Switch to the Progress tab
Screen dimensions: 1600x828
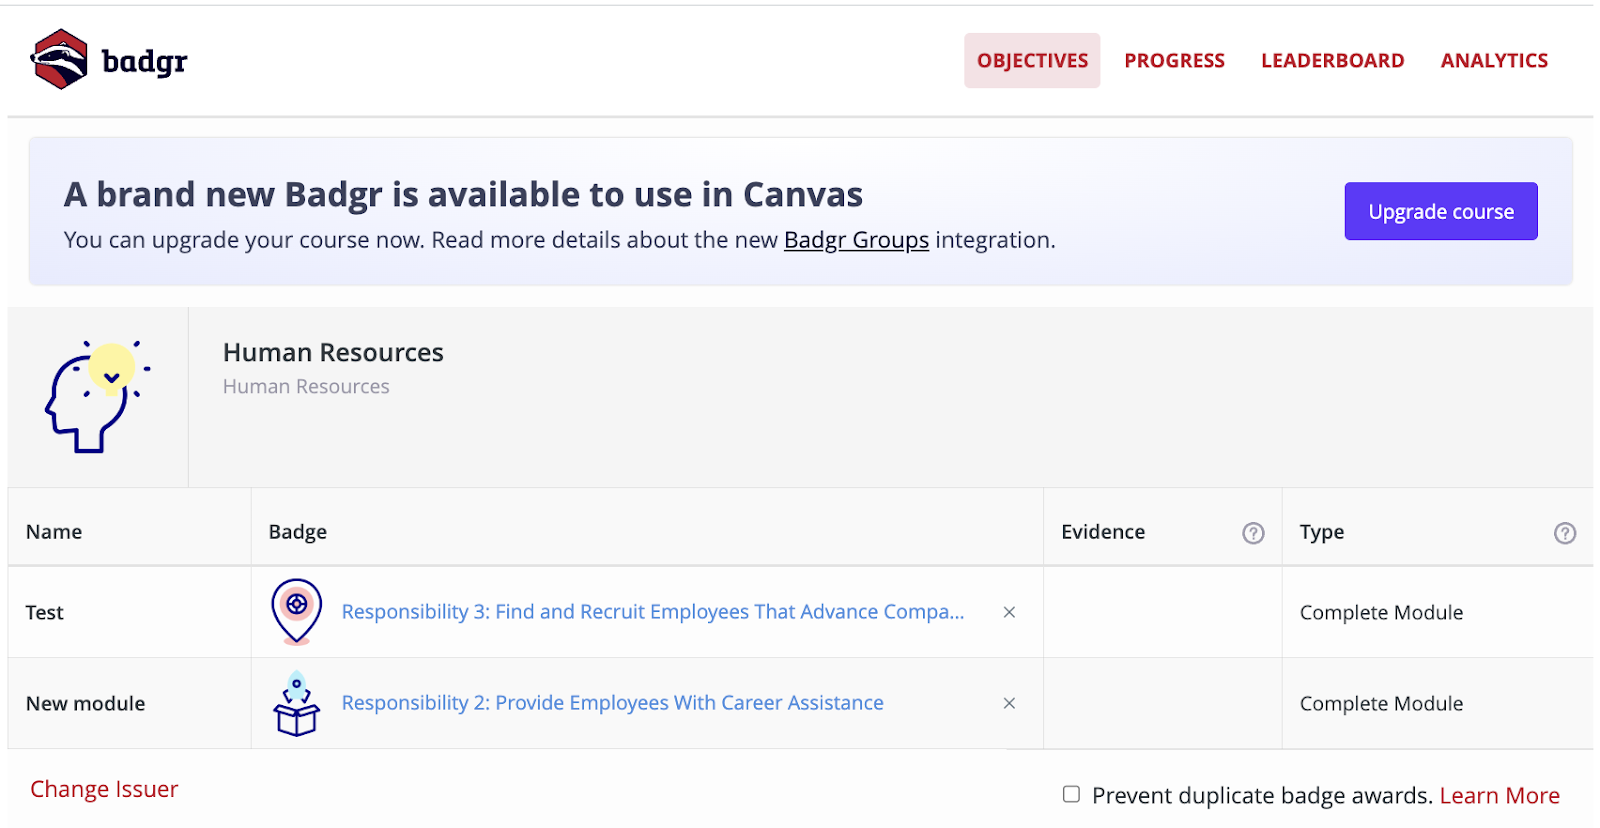(1174, 61)
